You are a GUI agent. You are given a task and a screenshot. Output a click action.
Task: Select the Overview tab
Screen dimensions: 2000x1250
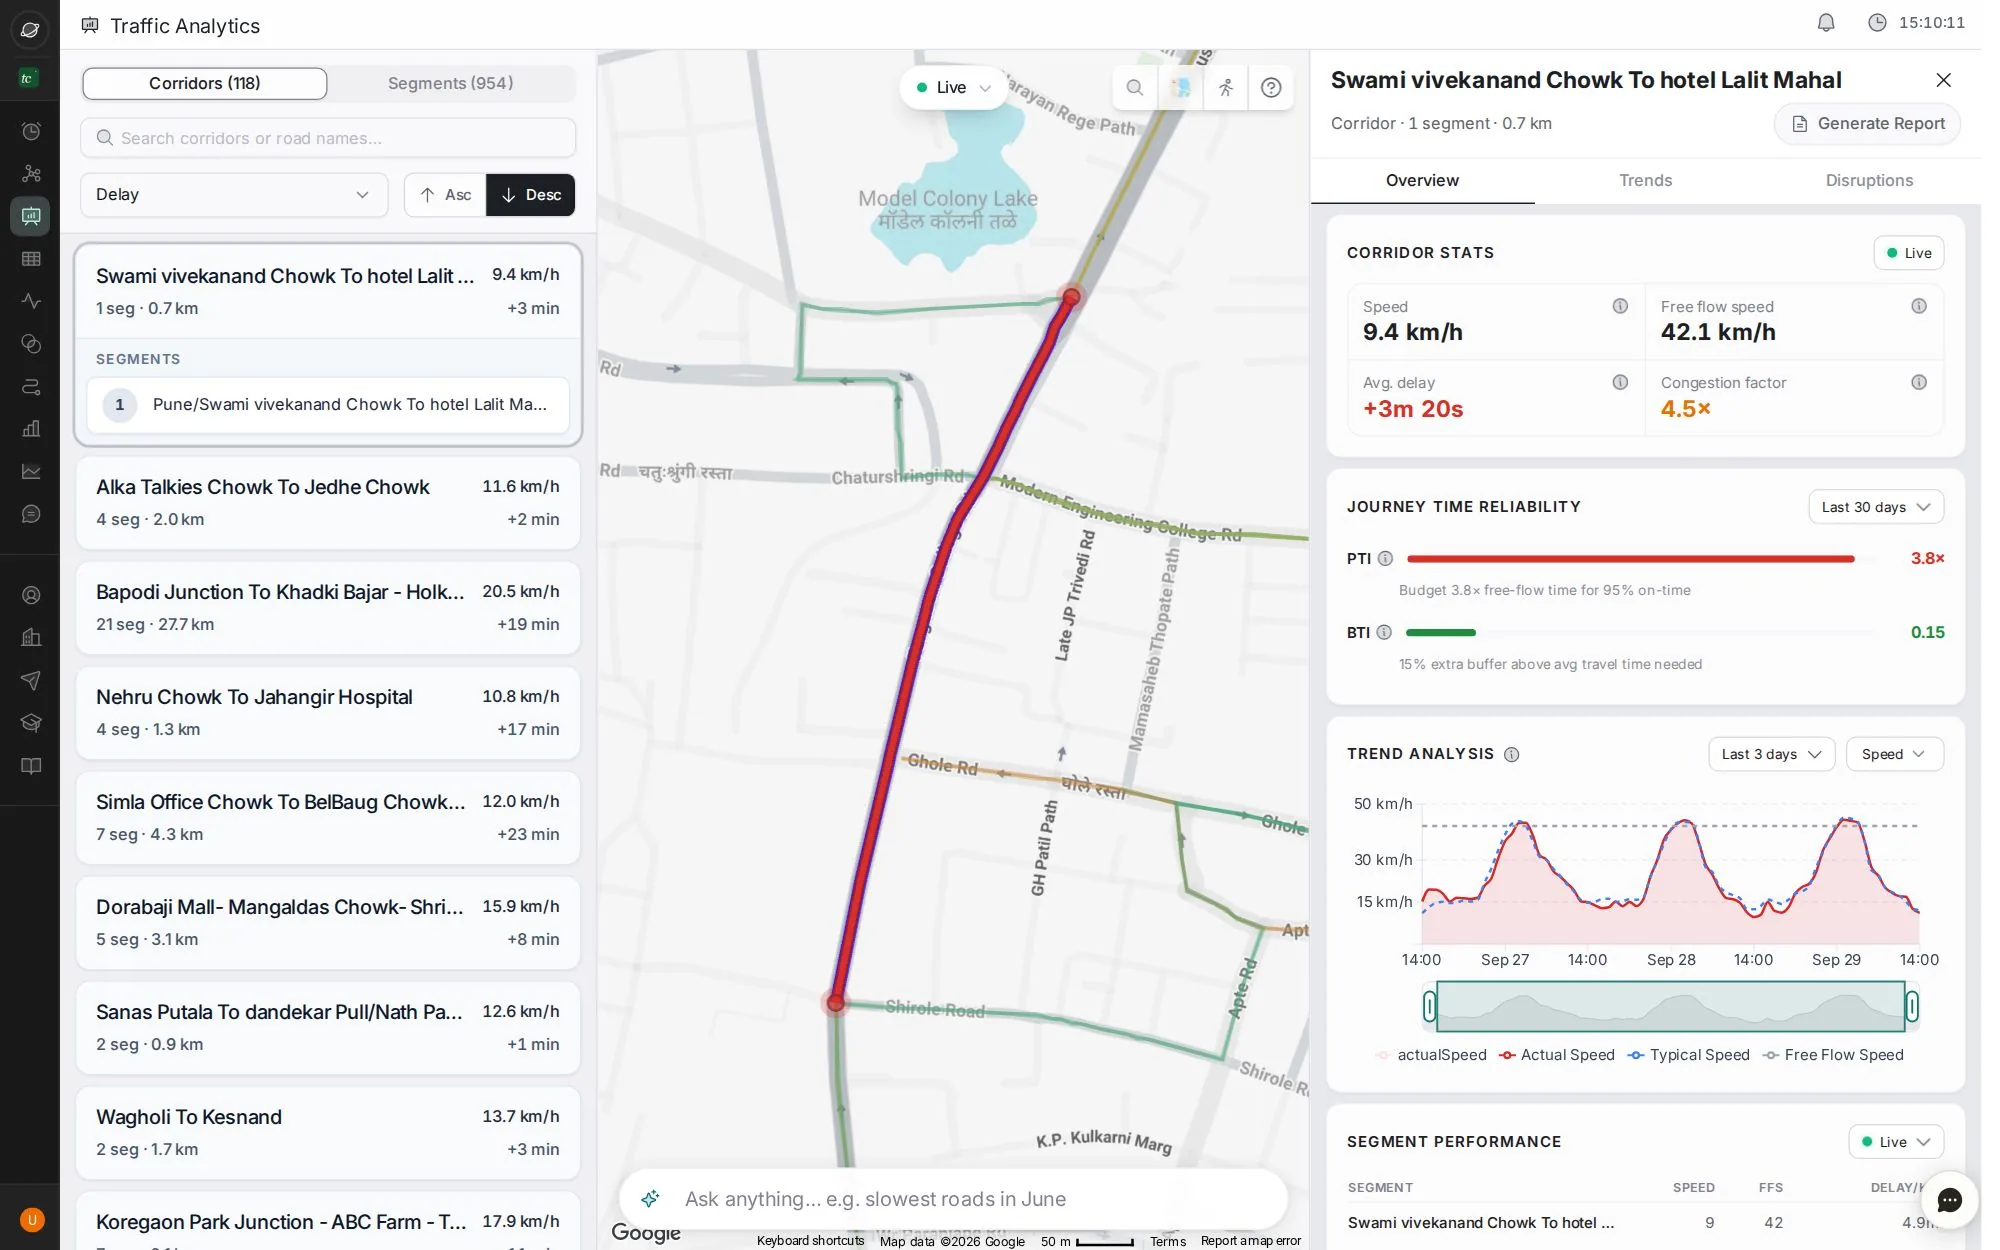pyautogui.click(x=1422, y=181)
